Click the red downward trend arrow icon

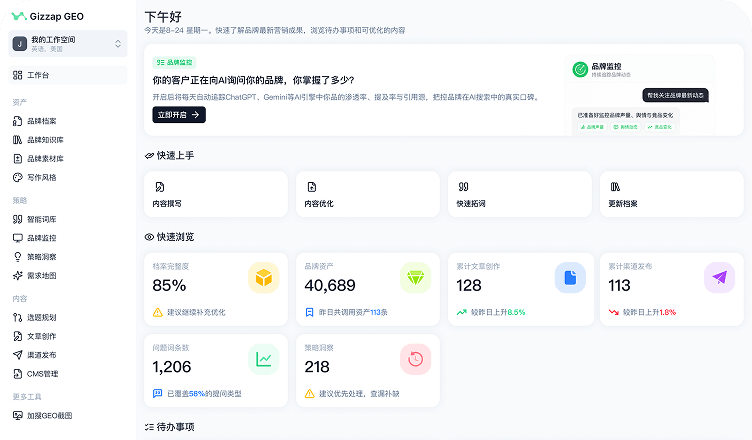pos(613,312)
